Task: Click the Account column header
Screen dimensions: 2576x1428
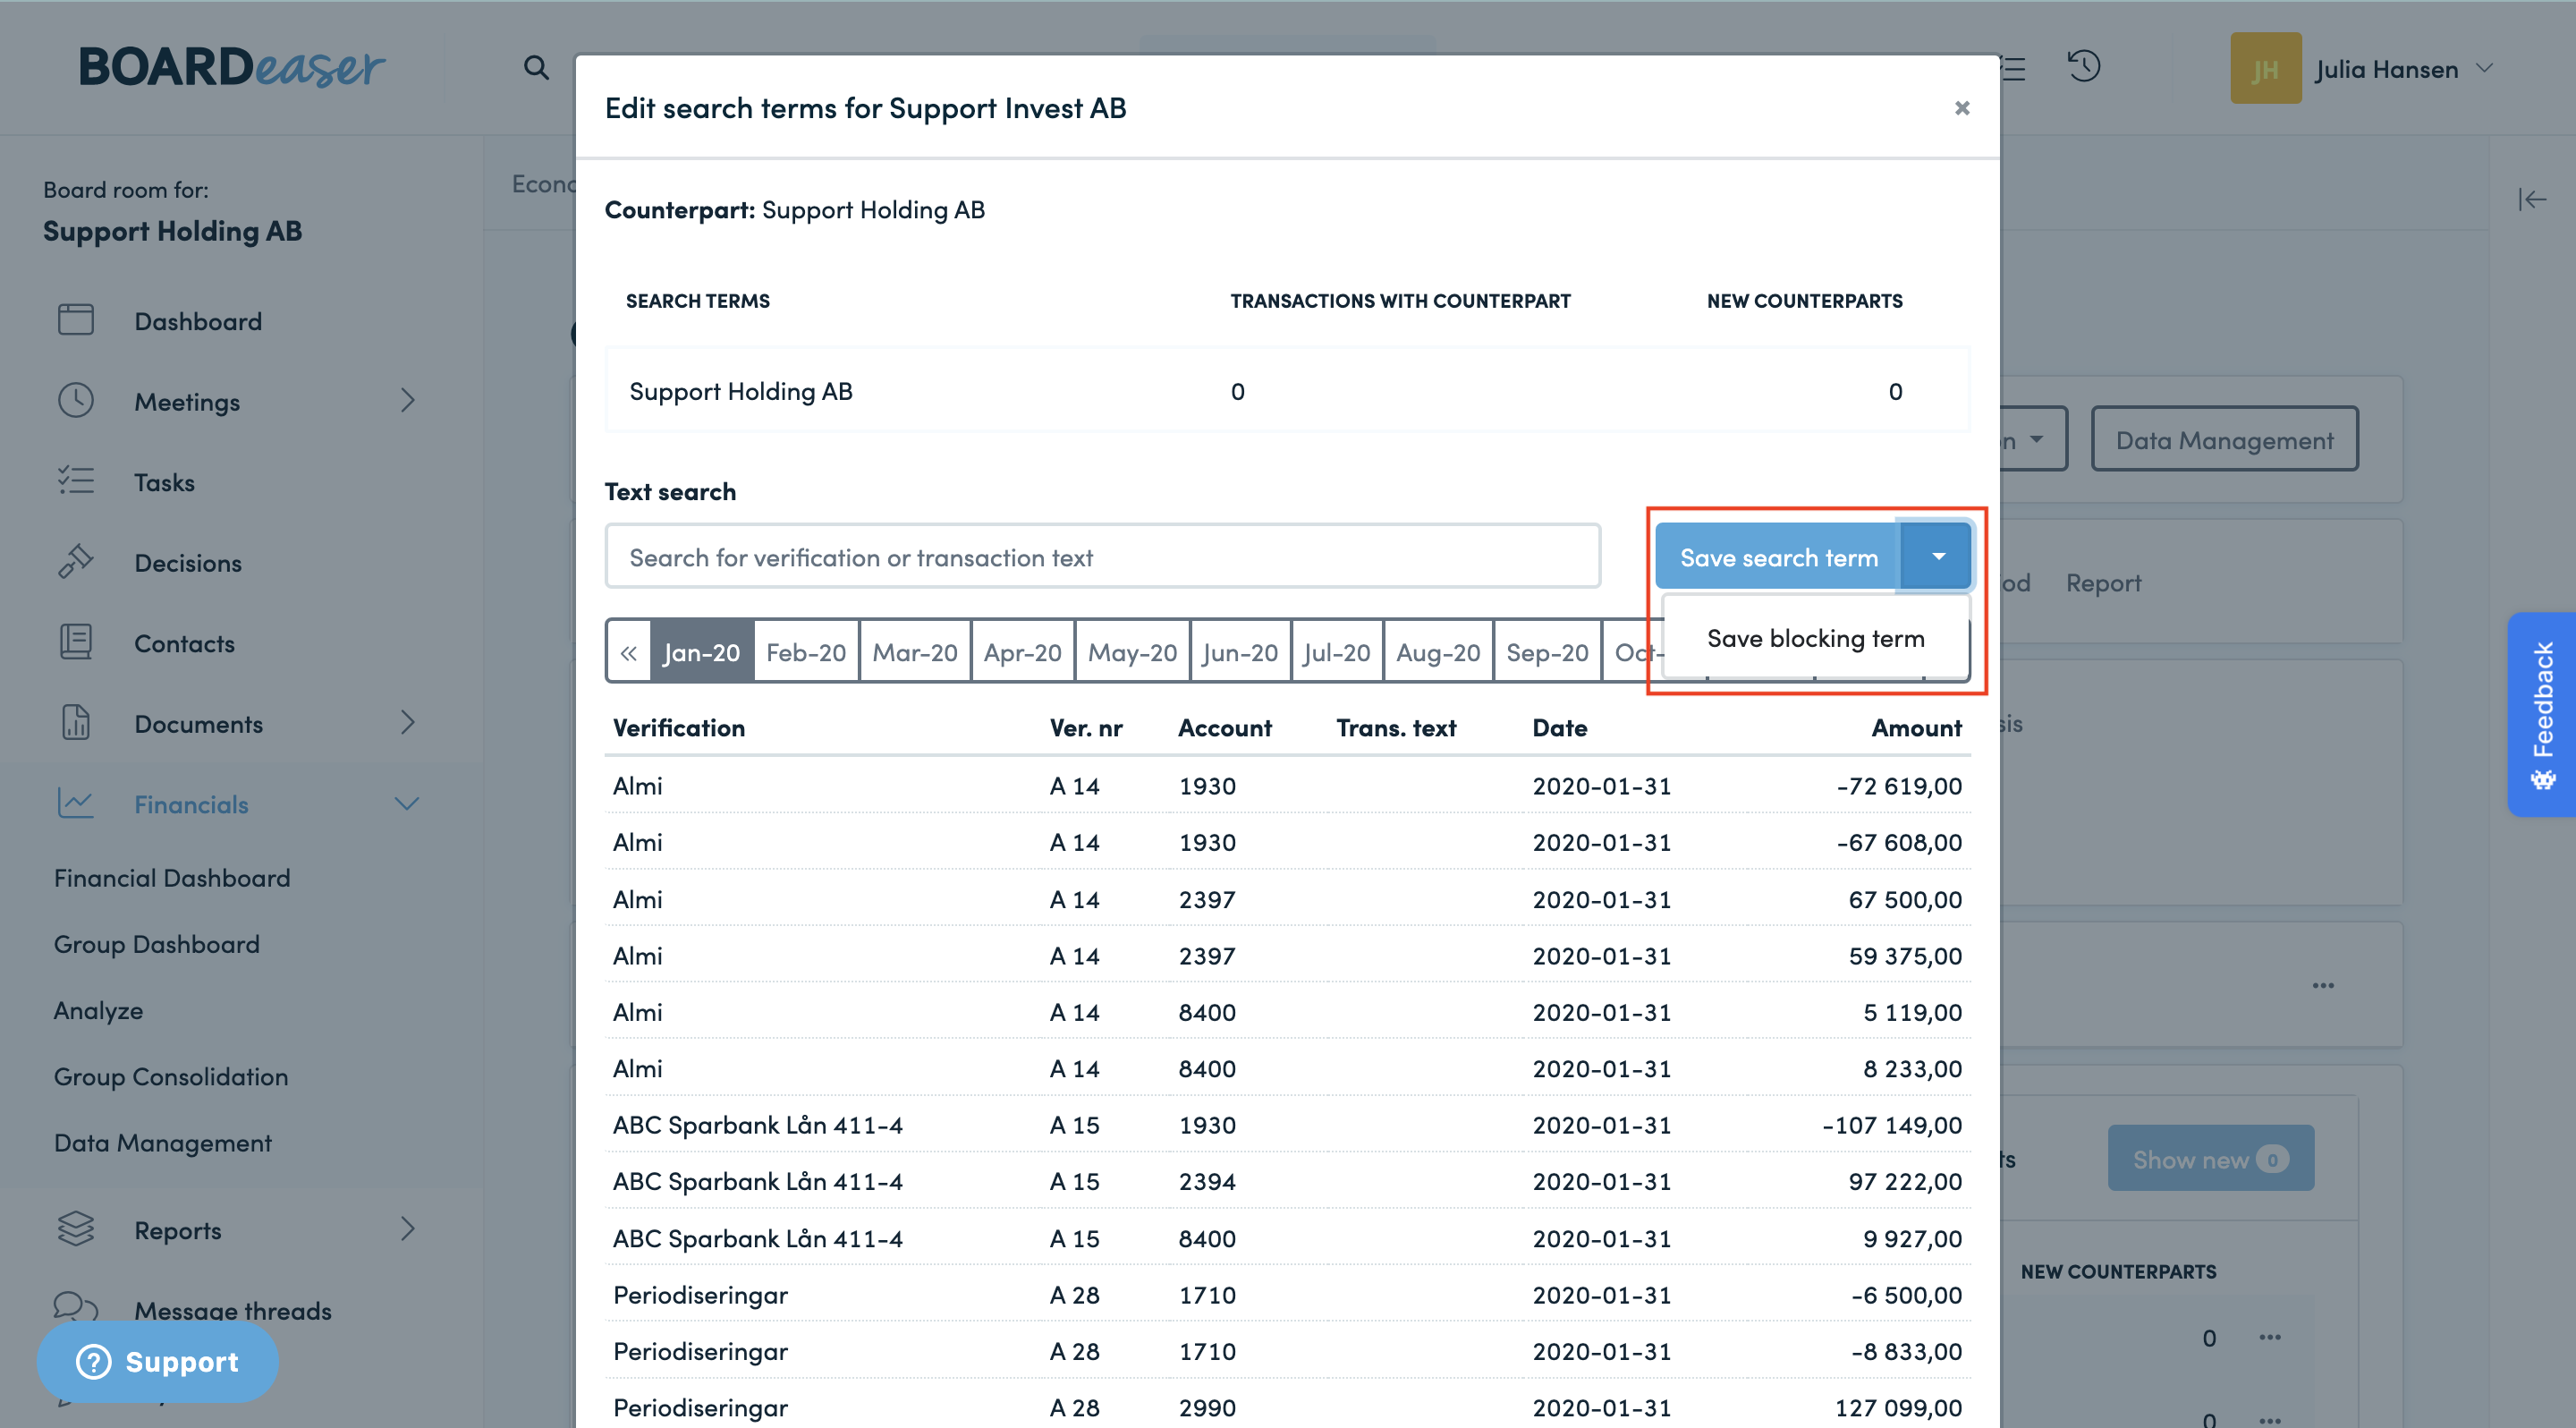Action: [x=1225, y=728]
